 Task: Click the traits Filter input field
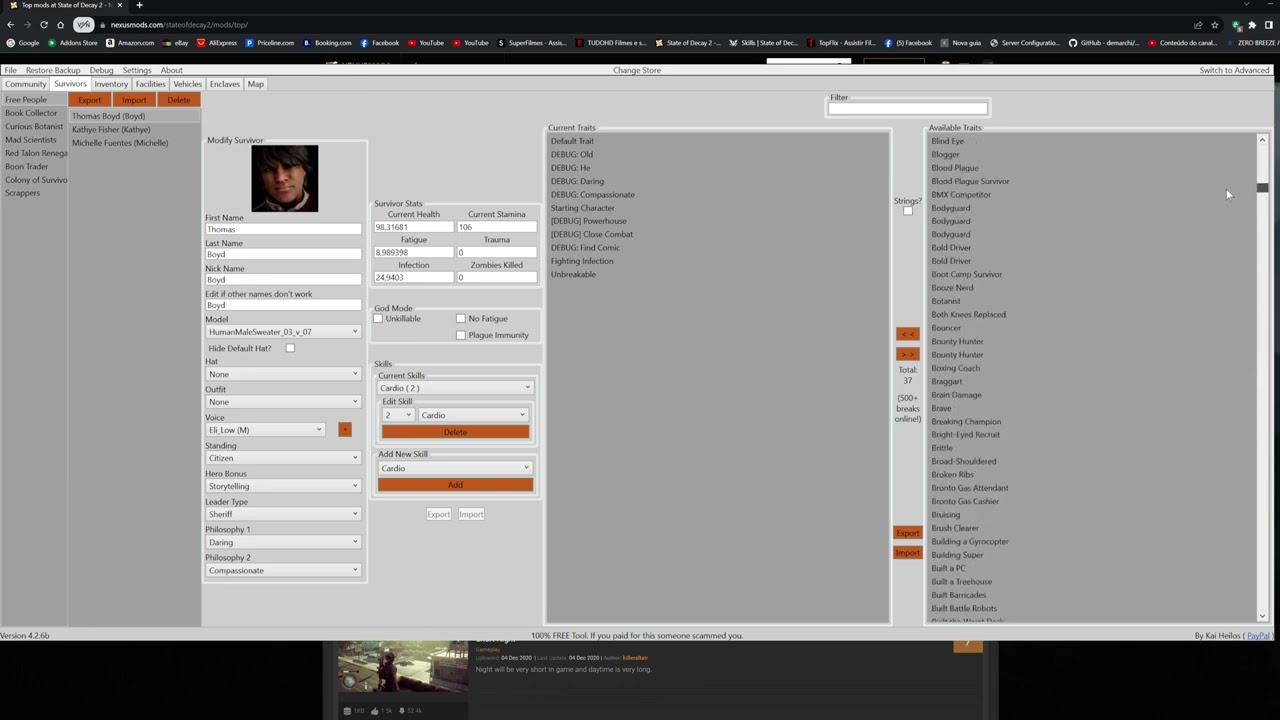(x=907, y=108)
